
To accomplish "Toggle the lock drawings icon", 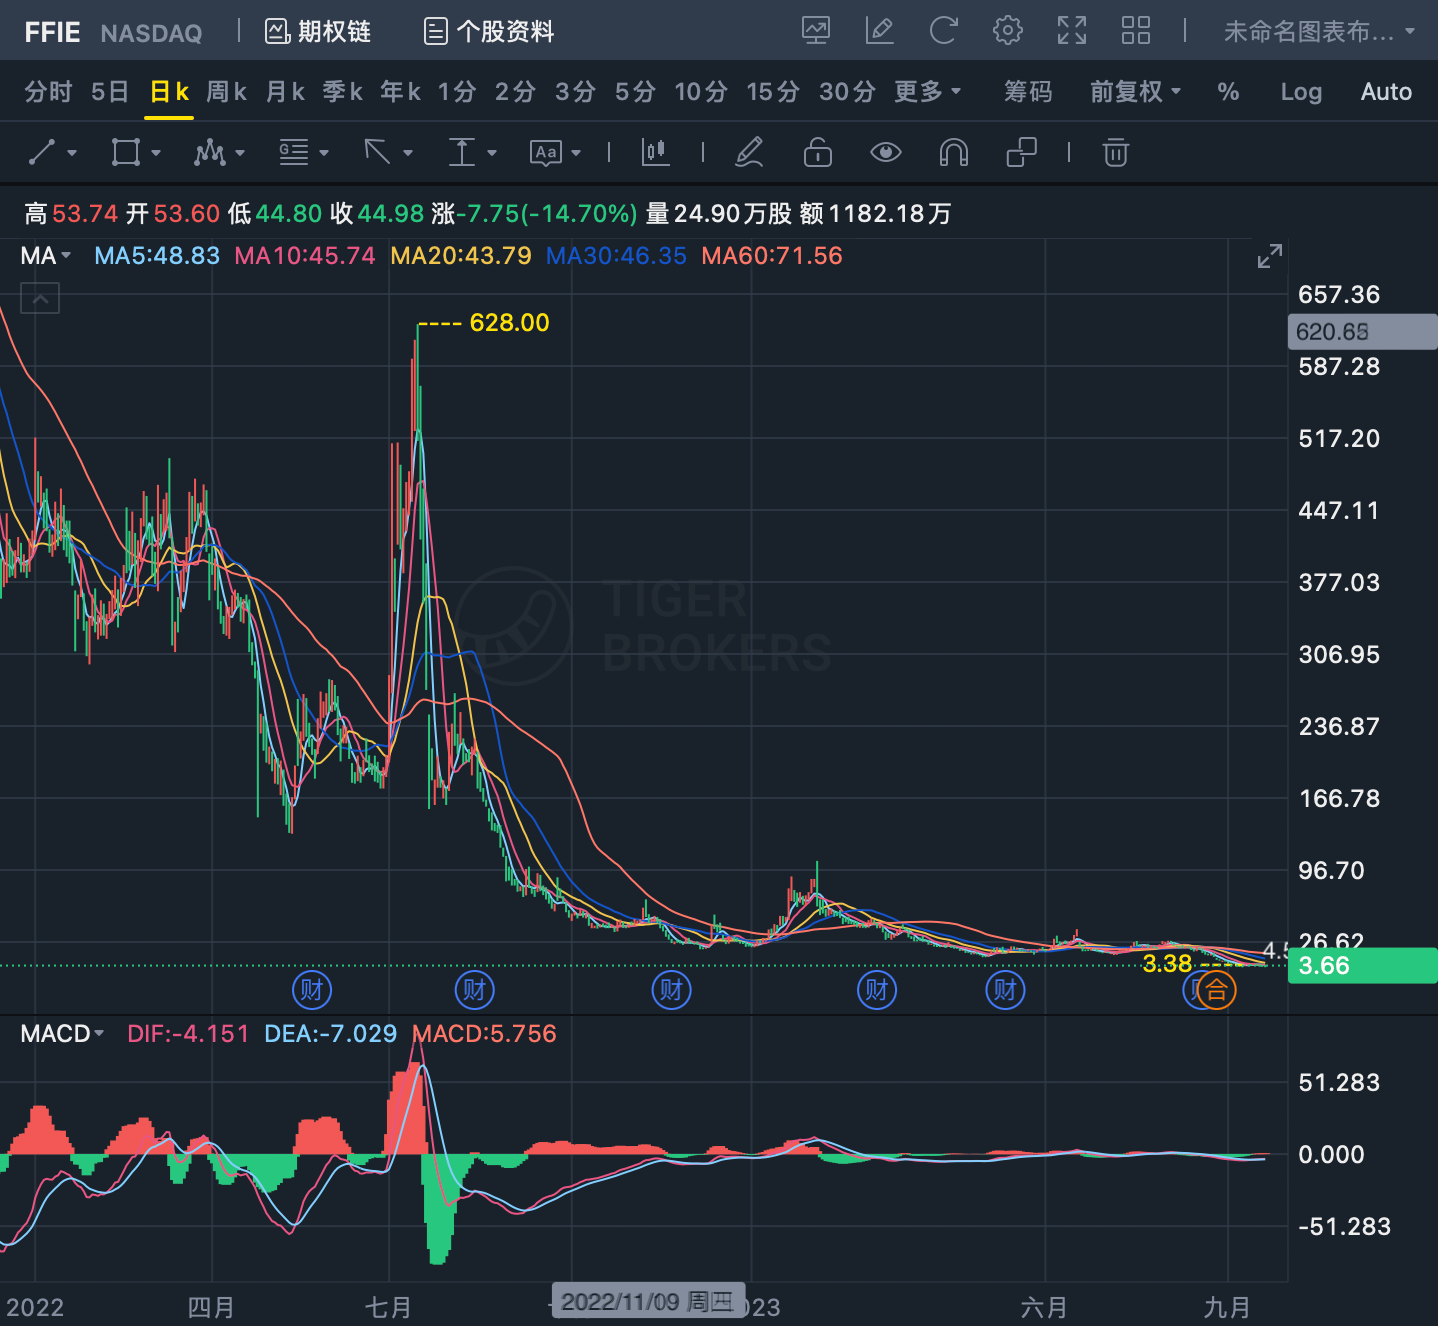I will point(818,152).
